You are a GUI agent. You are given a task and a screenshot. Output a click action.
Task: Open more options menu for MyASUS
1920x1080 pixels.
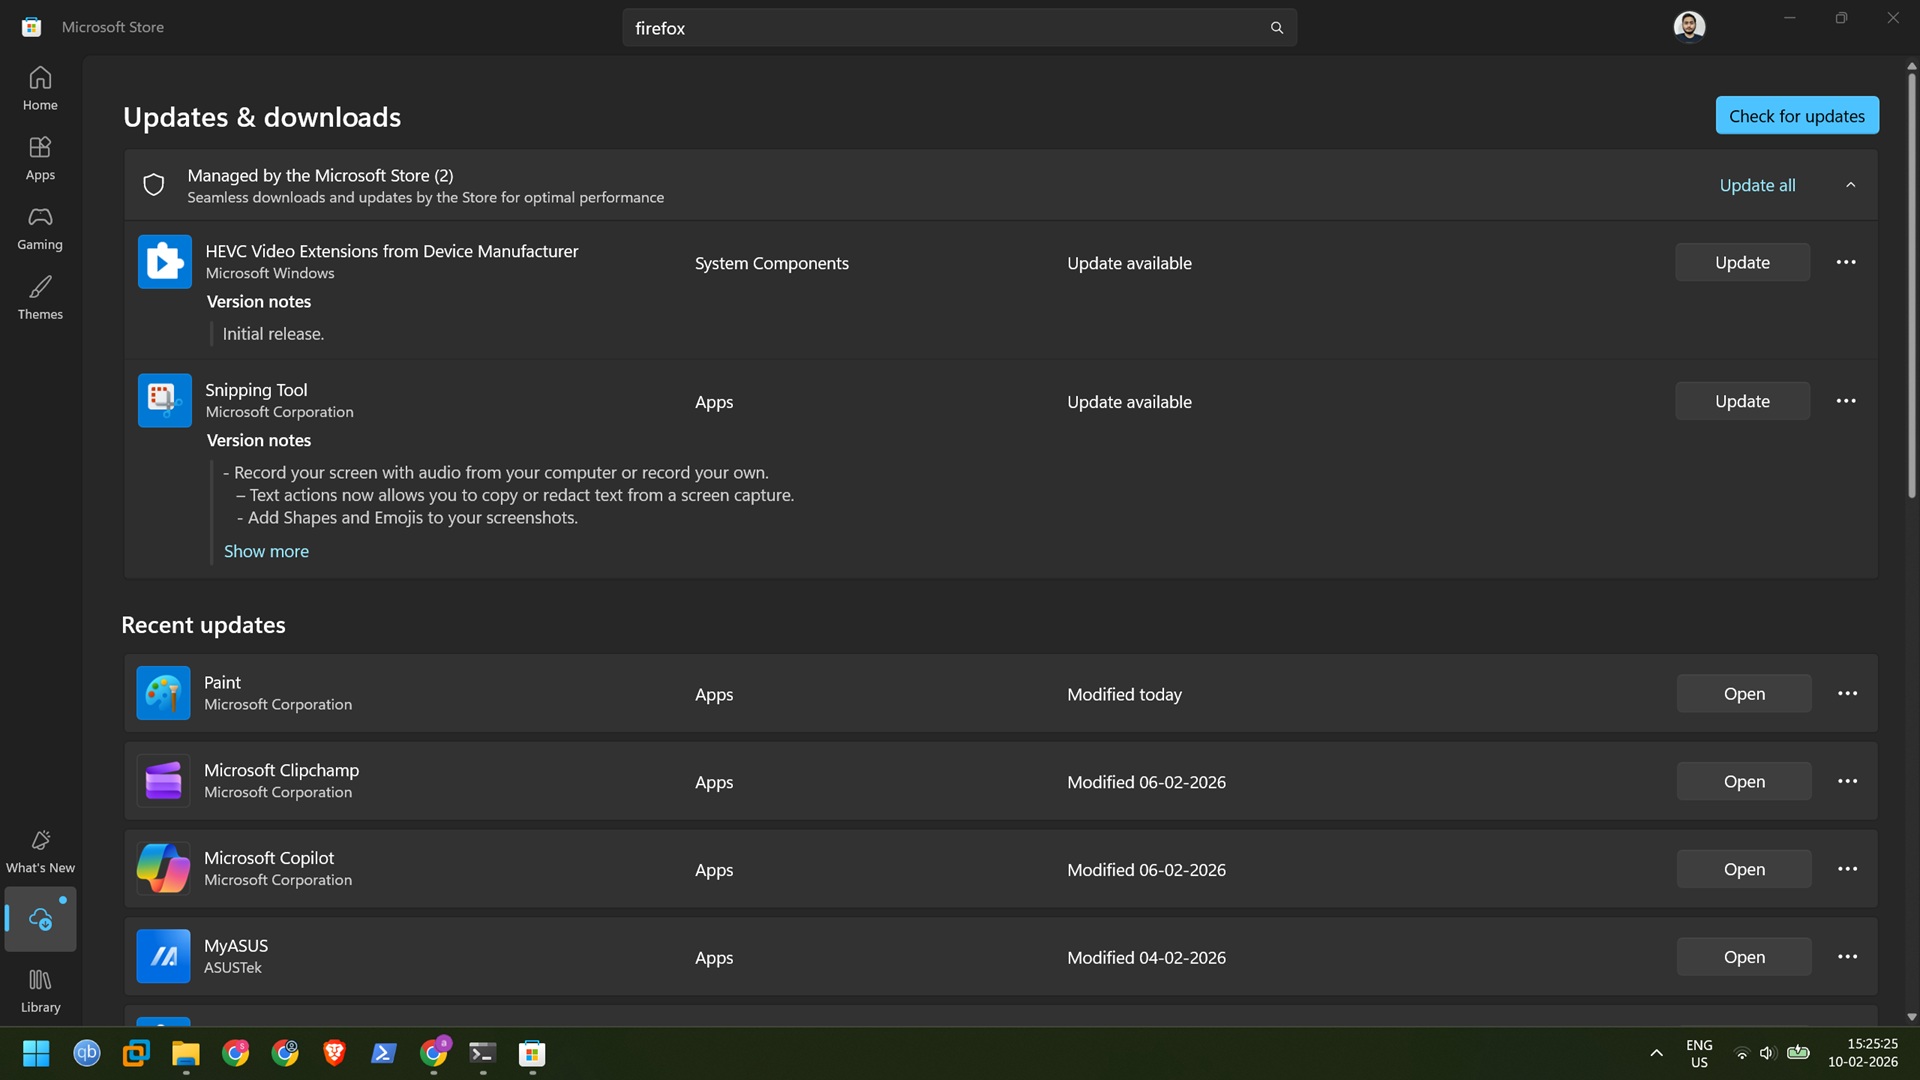tap(1845, 956)
